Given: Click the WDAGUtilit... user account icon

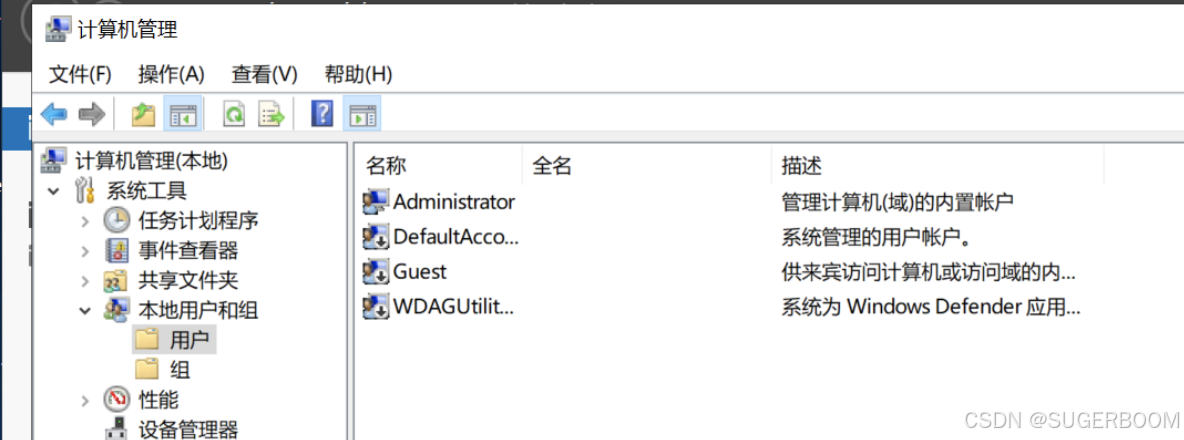Looking at the screenshot, I should point(375,306).
